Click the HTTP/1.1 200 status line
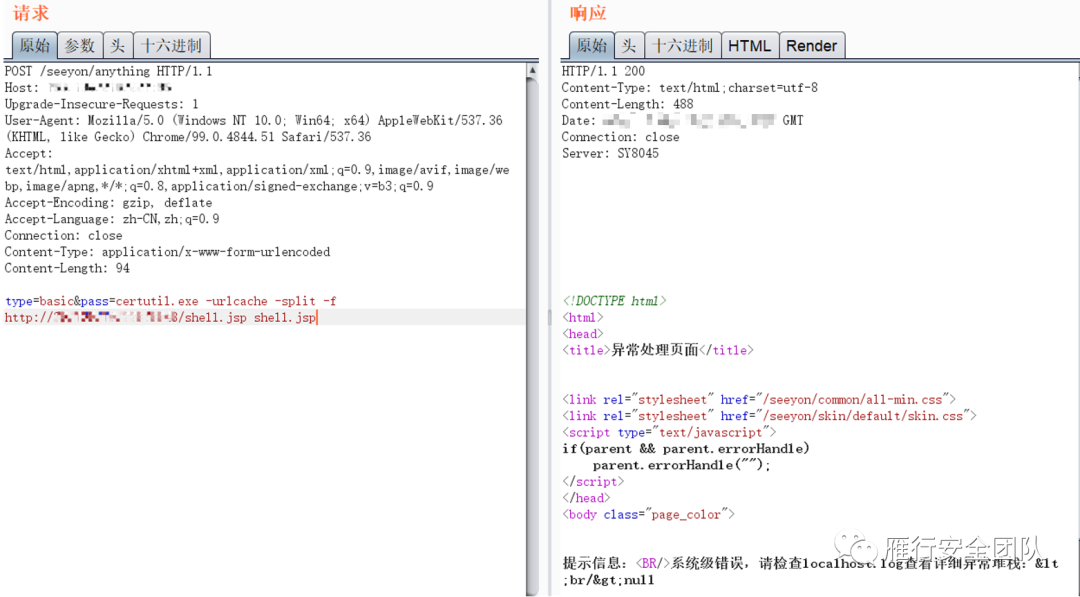The image size is (1080, 597). pos(603,72)
